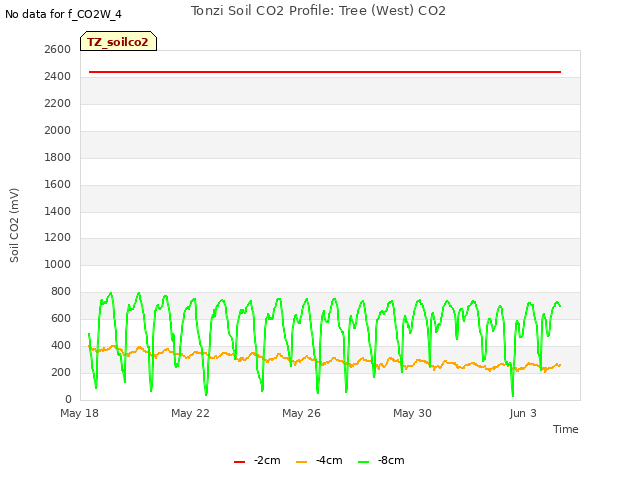Click the 2400 y-axis tick label
The width and height of the screenshot is (640, 480).
[58, 76]
